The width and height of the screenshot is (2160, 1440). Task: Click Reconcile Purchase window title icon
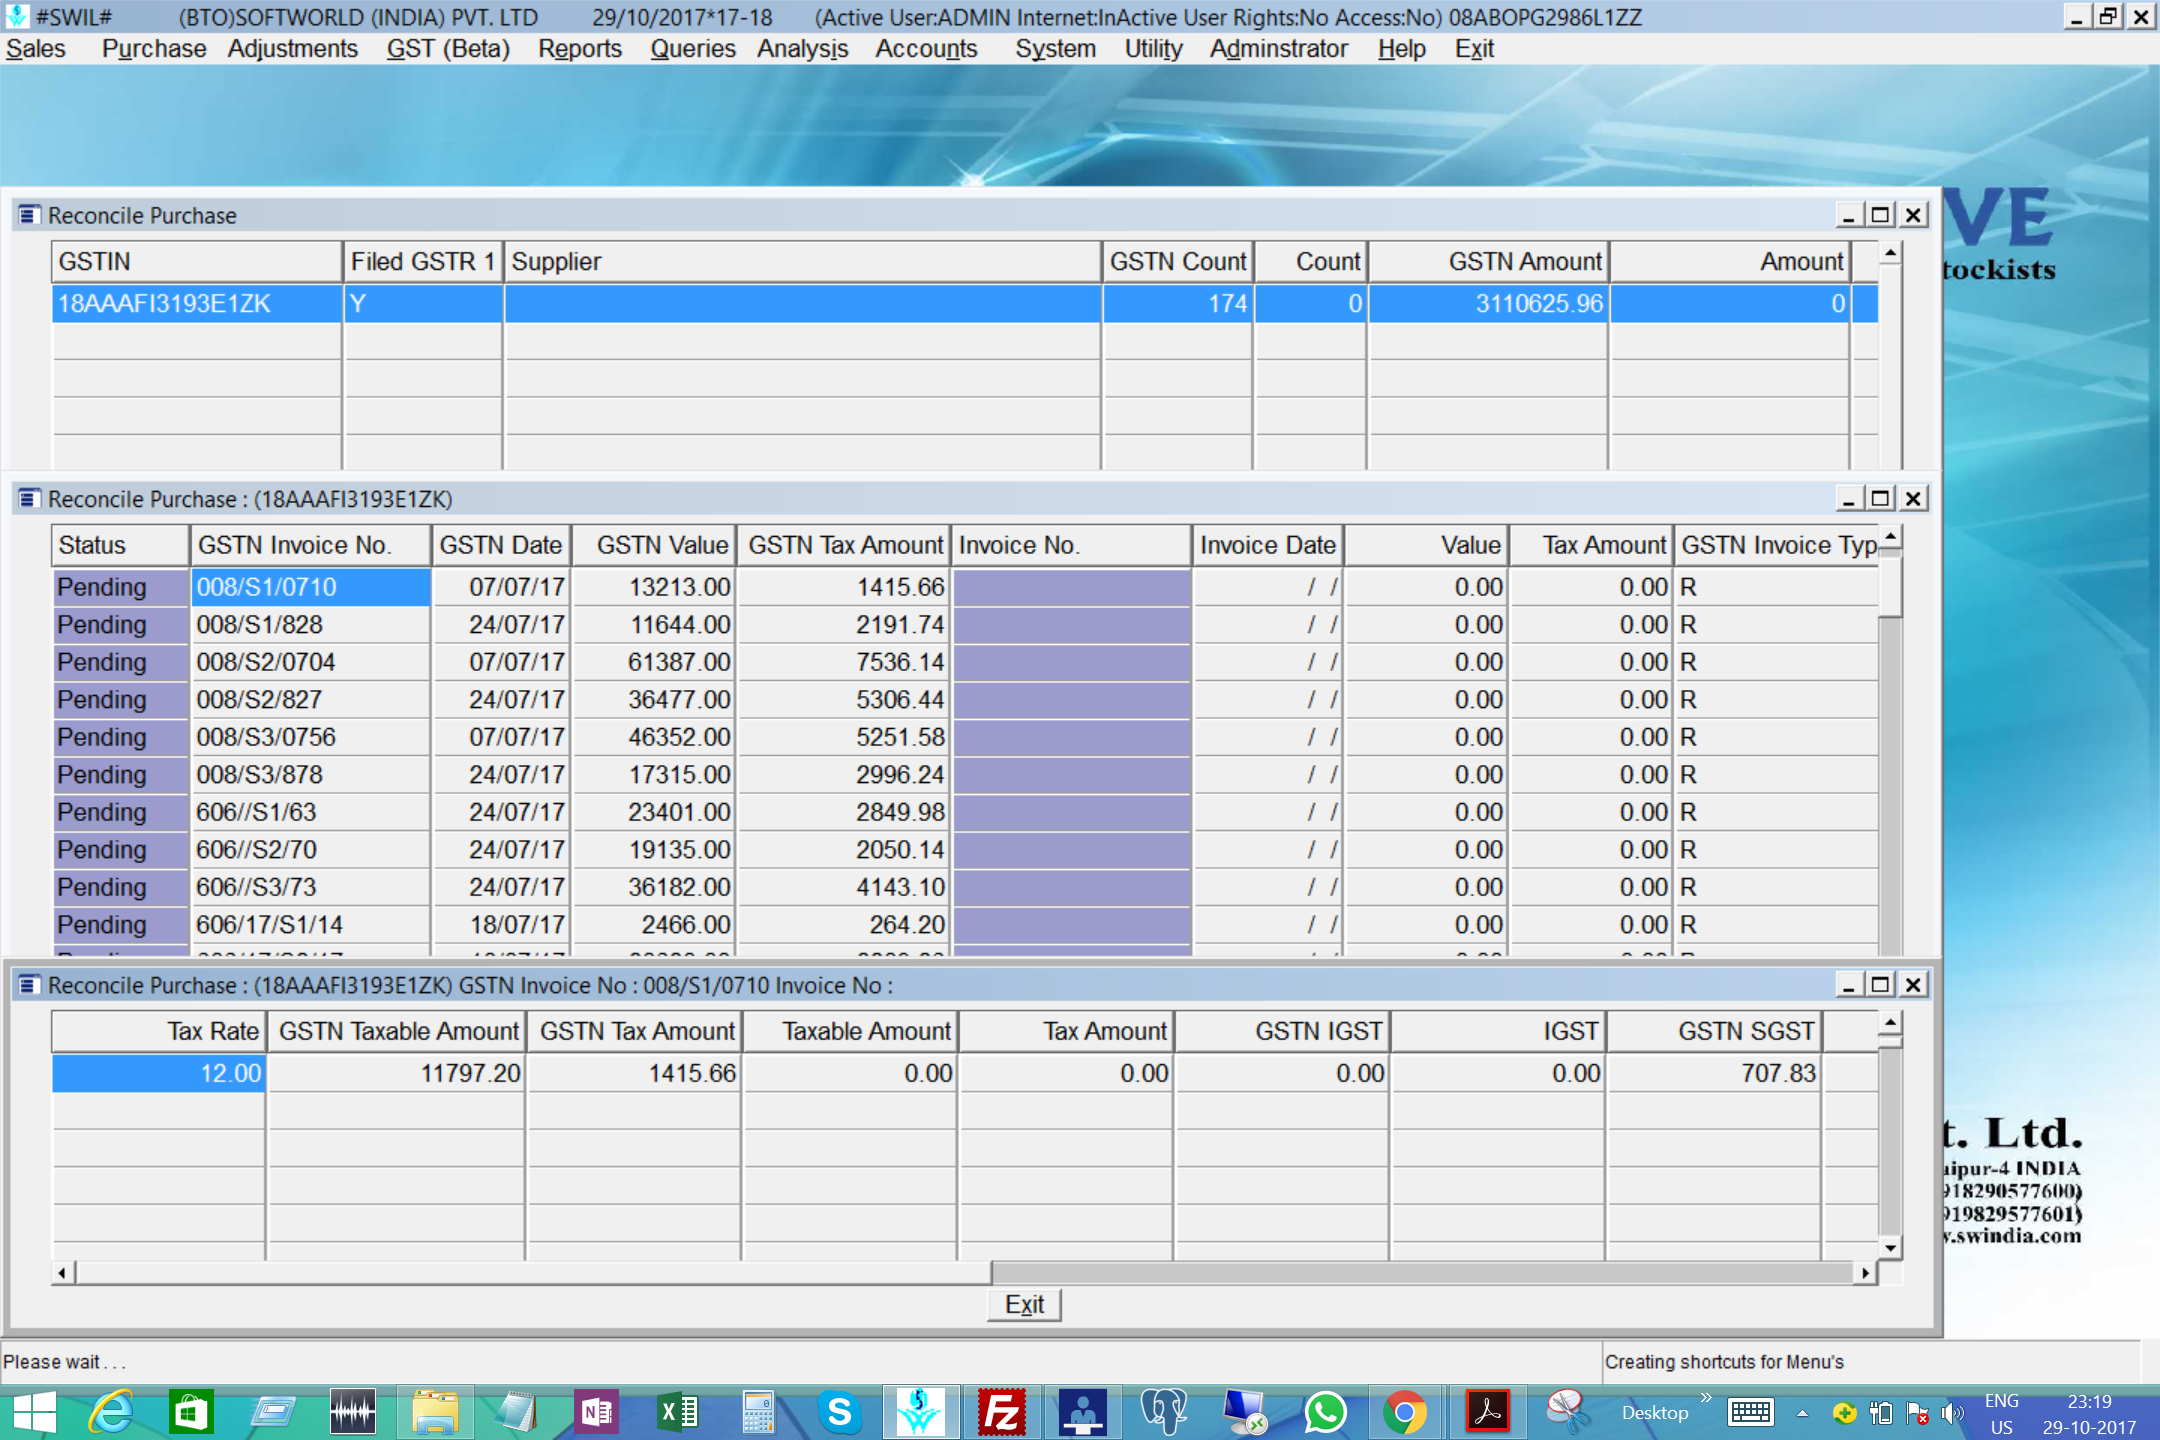tap(29, 215)
